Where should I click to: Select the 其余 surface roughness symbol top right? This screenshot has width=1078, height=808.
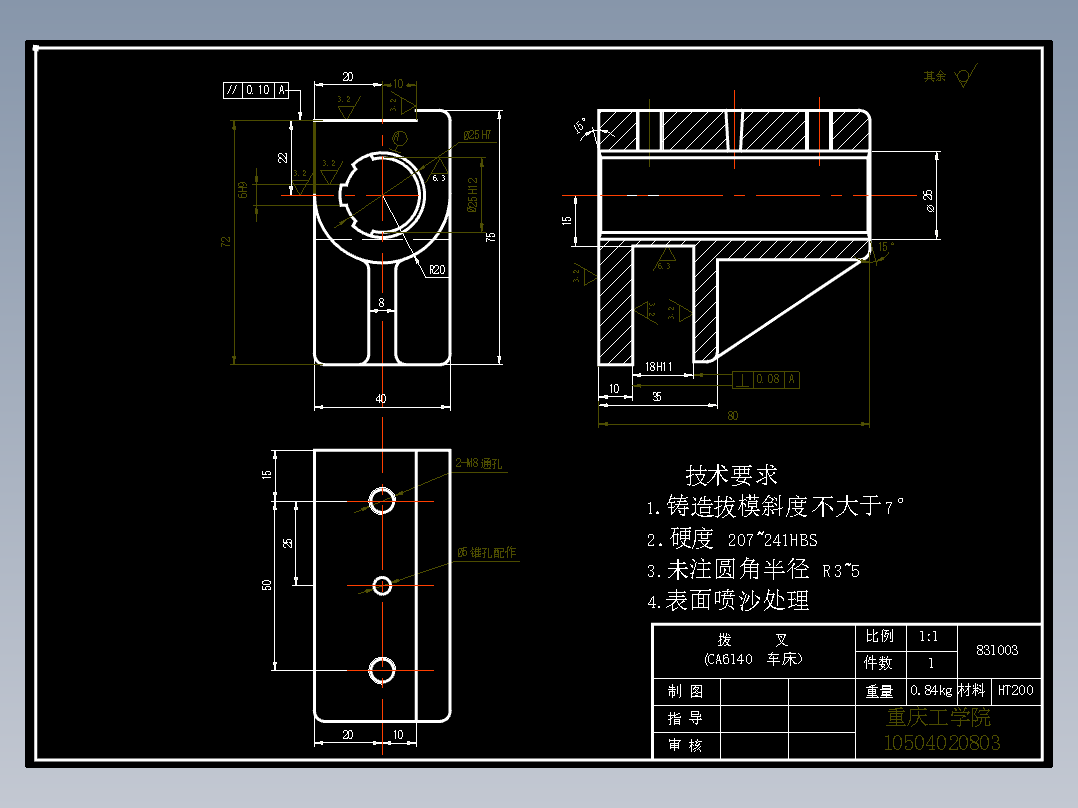(957, 73)
